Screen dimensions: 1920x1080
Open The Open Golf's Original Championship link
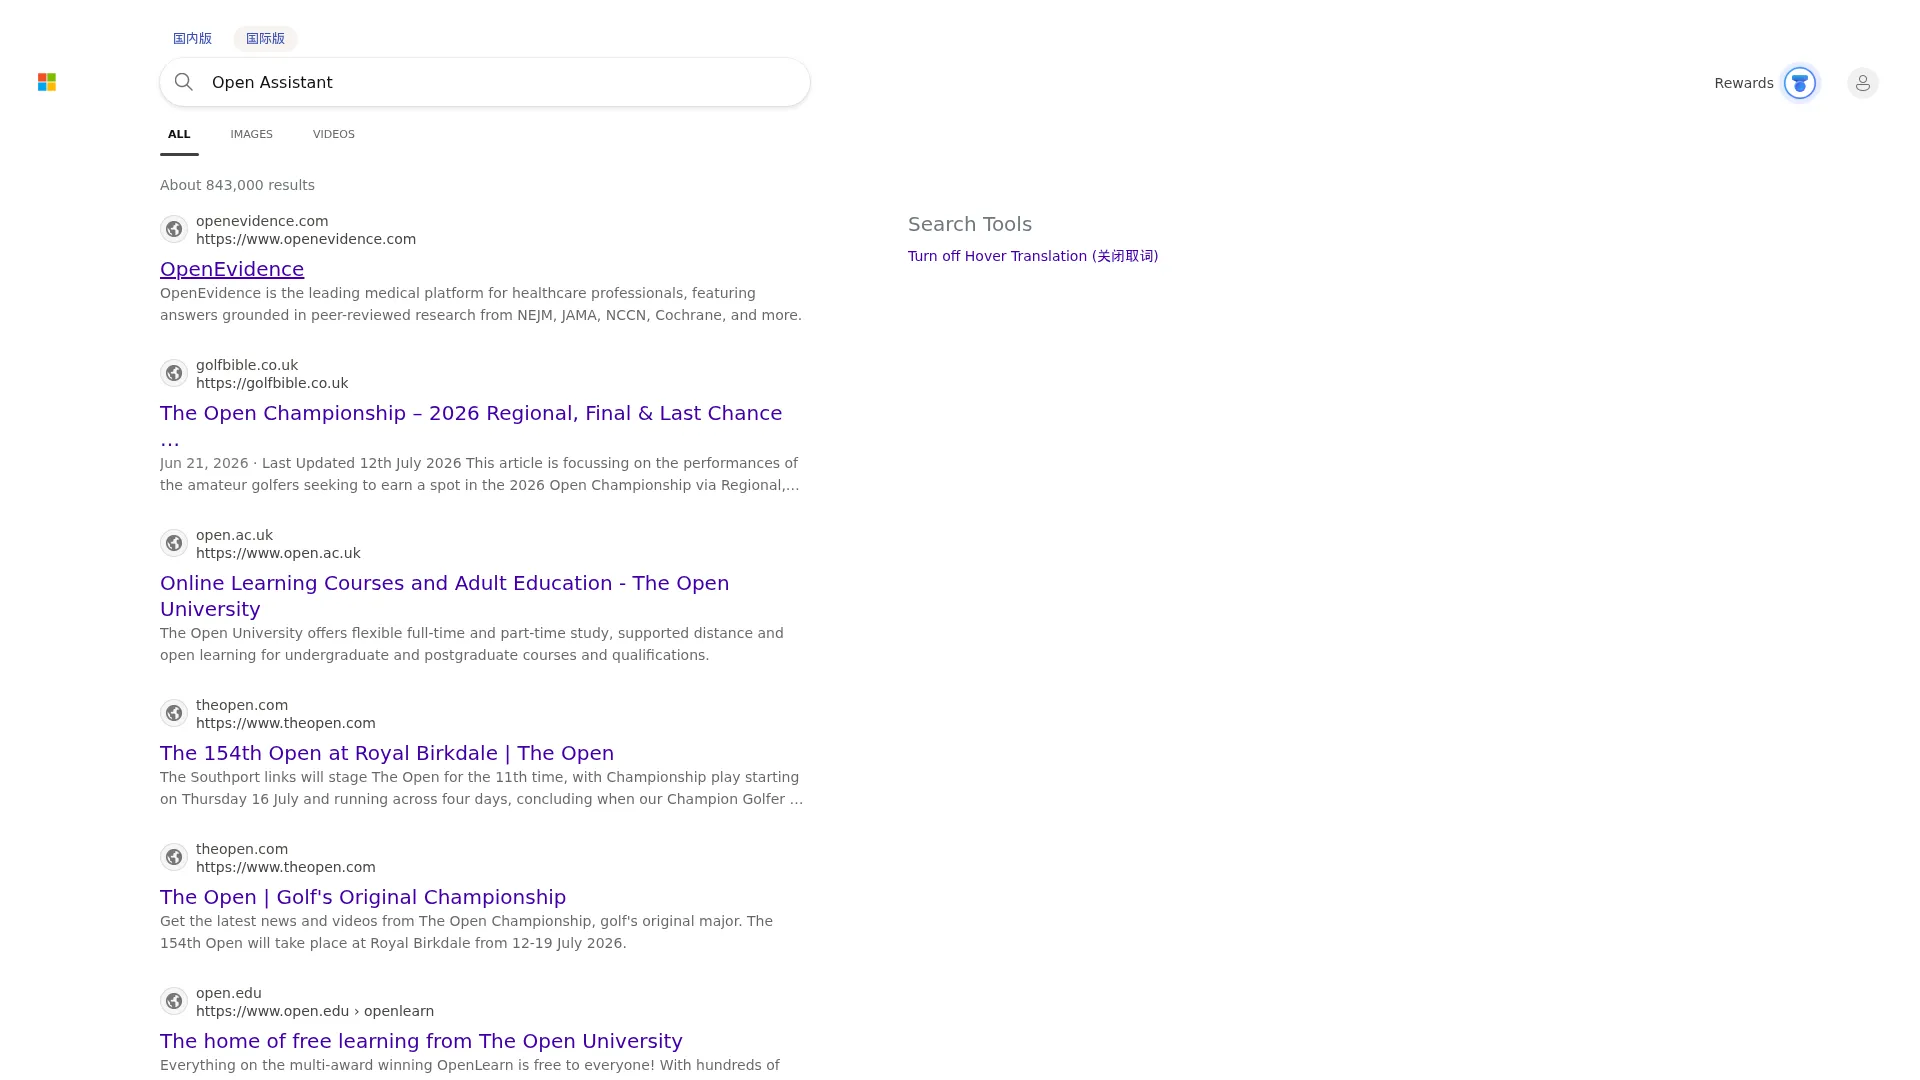click(x=363, y=897)
